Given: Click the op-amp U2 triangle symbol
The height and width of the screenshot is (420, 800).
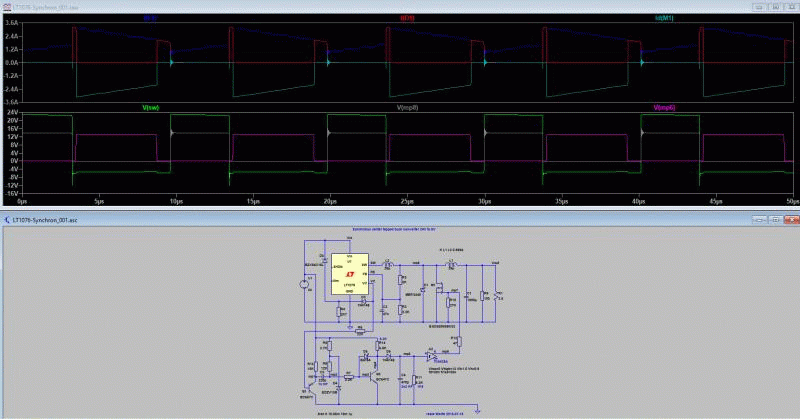Looking at the screenshot, I should pyautogui.click(x=432, y=356).
